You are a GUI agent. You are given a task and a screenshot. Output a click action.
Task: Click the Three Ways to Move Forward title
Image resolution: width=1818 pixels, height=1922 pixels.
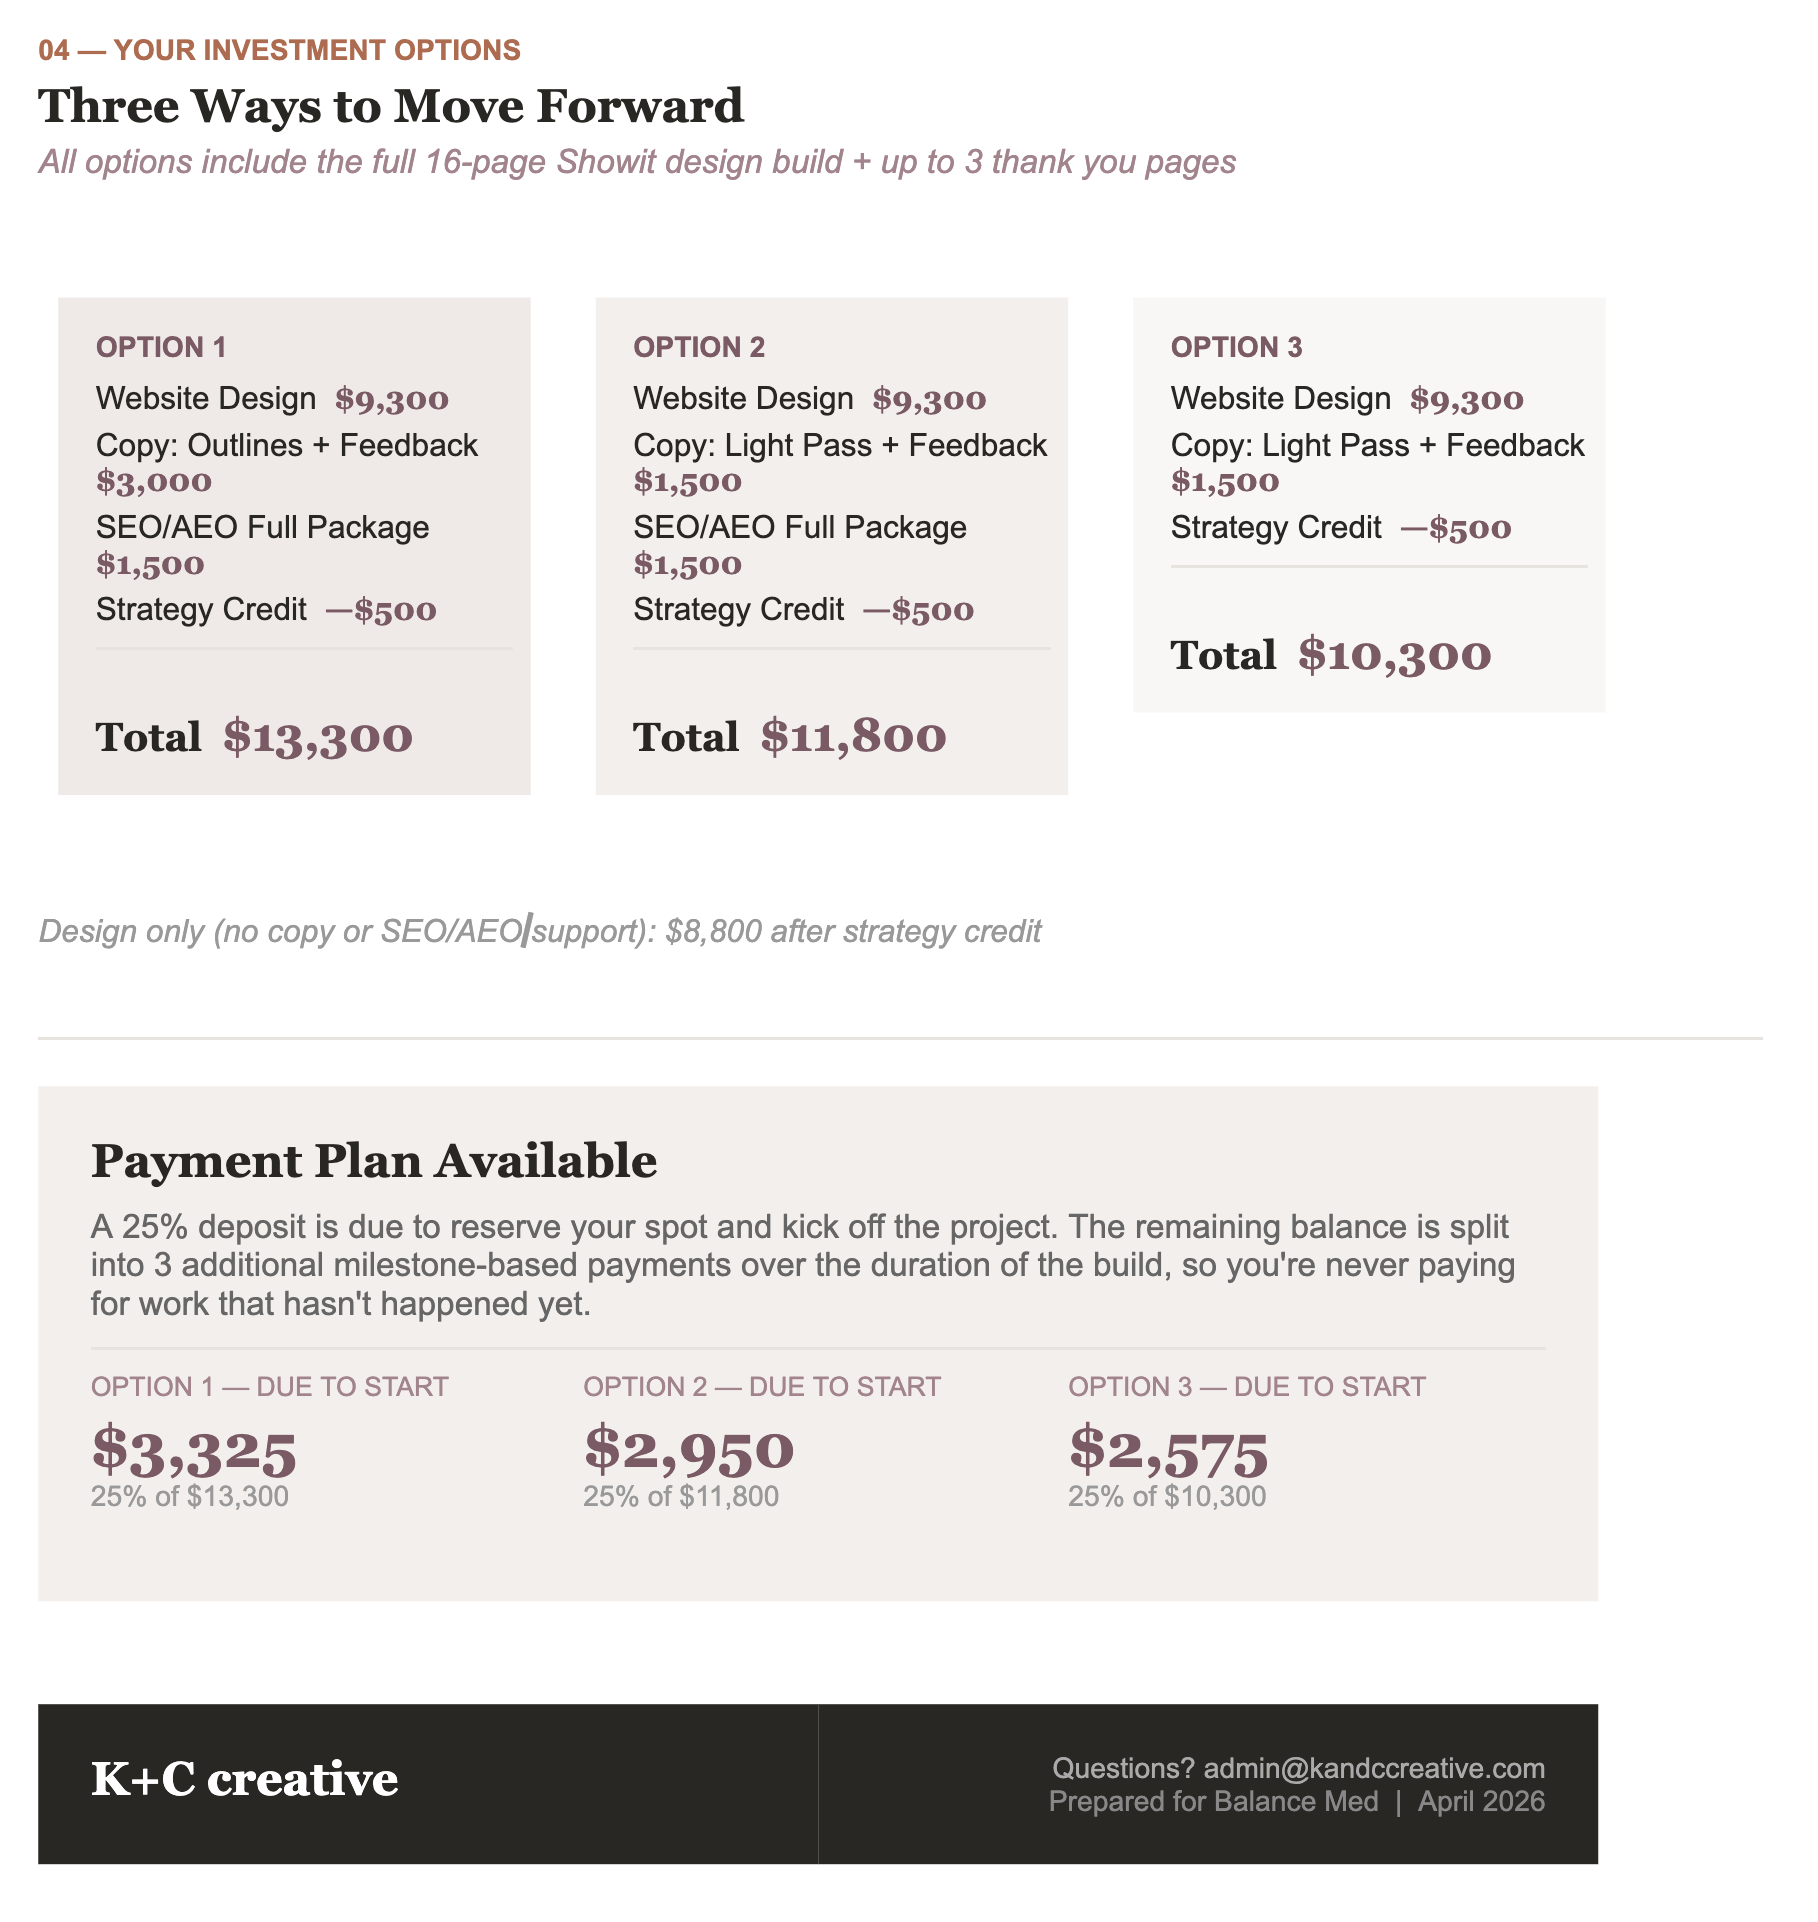tap(391, 106)
